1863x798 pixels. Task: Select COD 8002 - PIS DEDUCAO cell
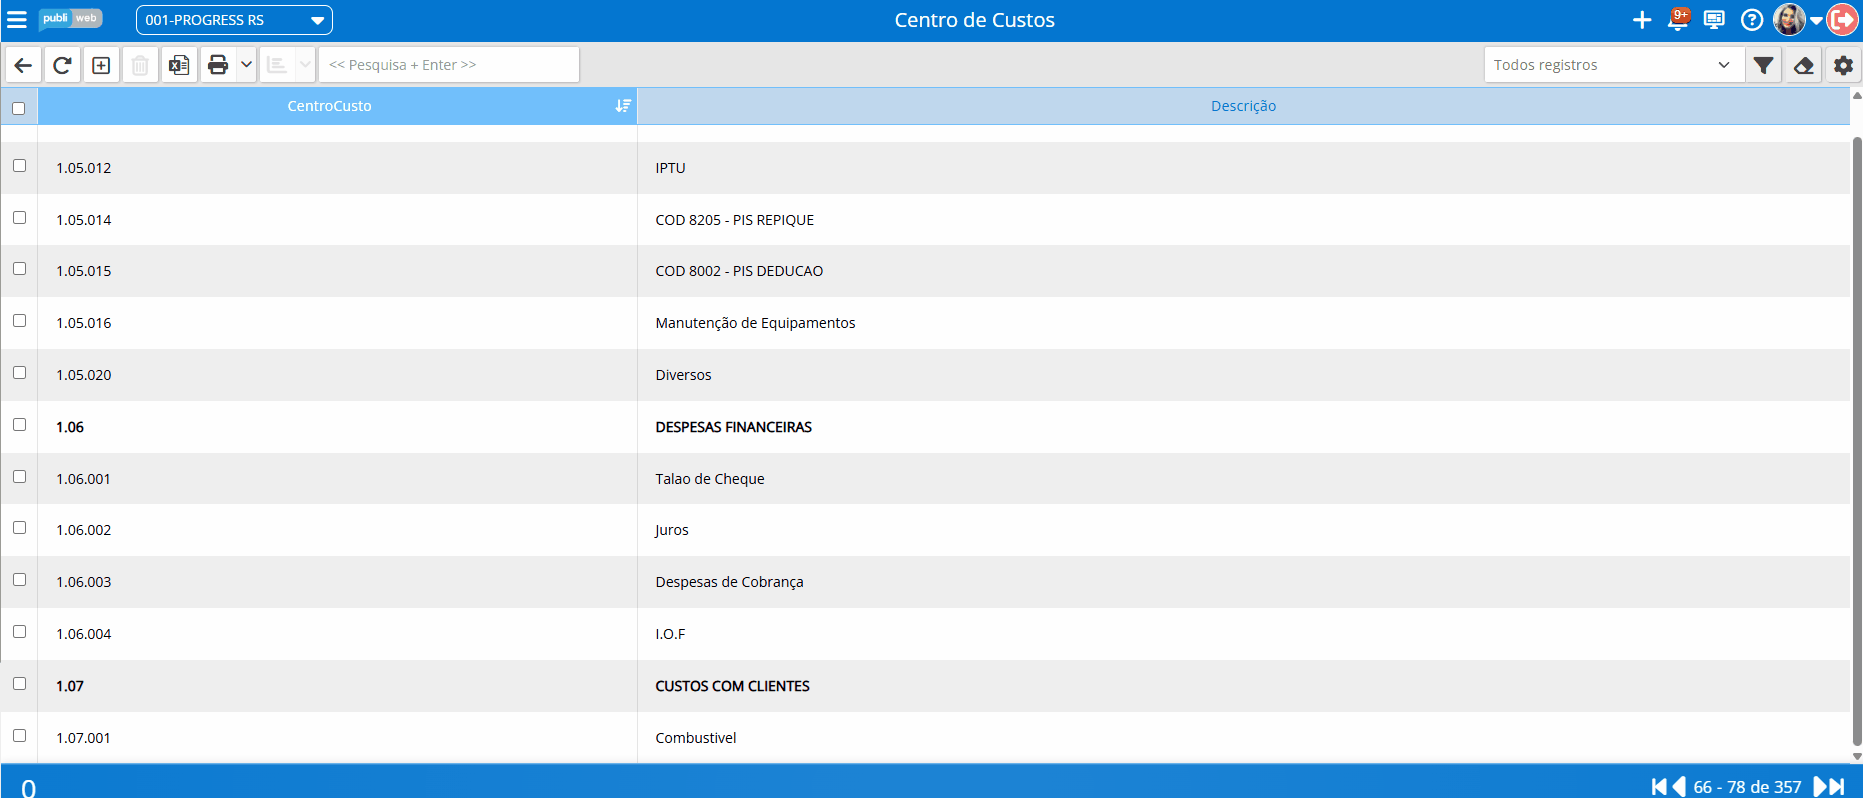(x=1243, y=271)
